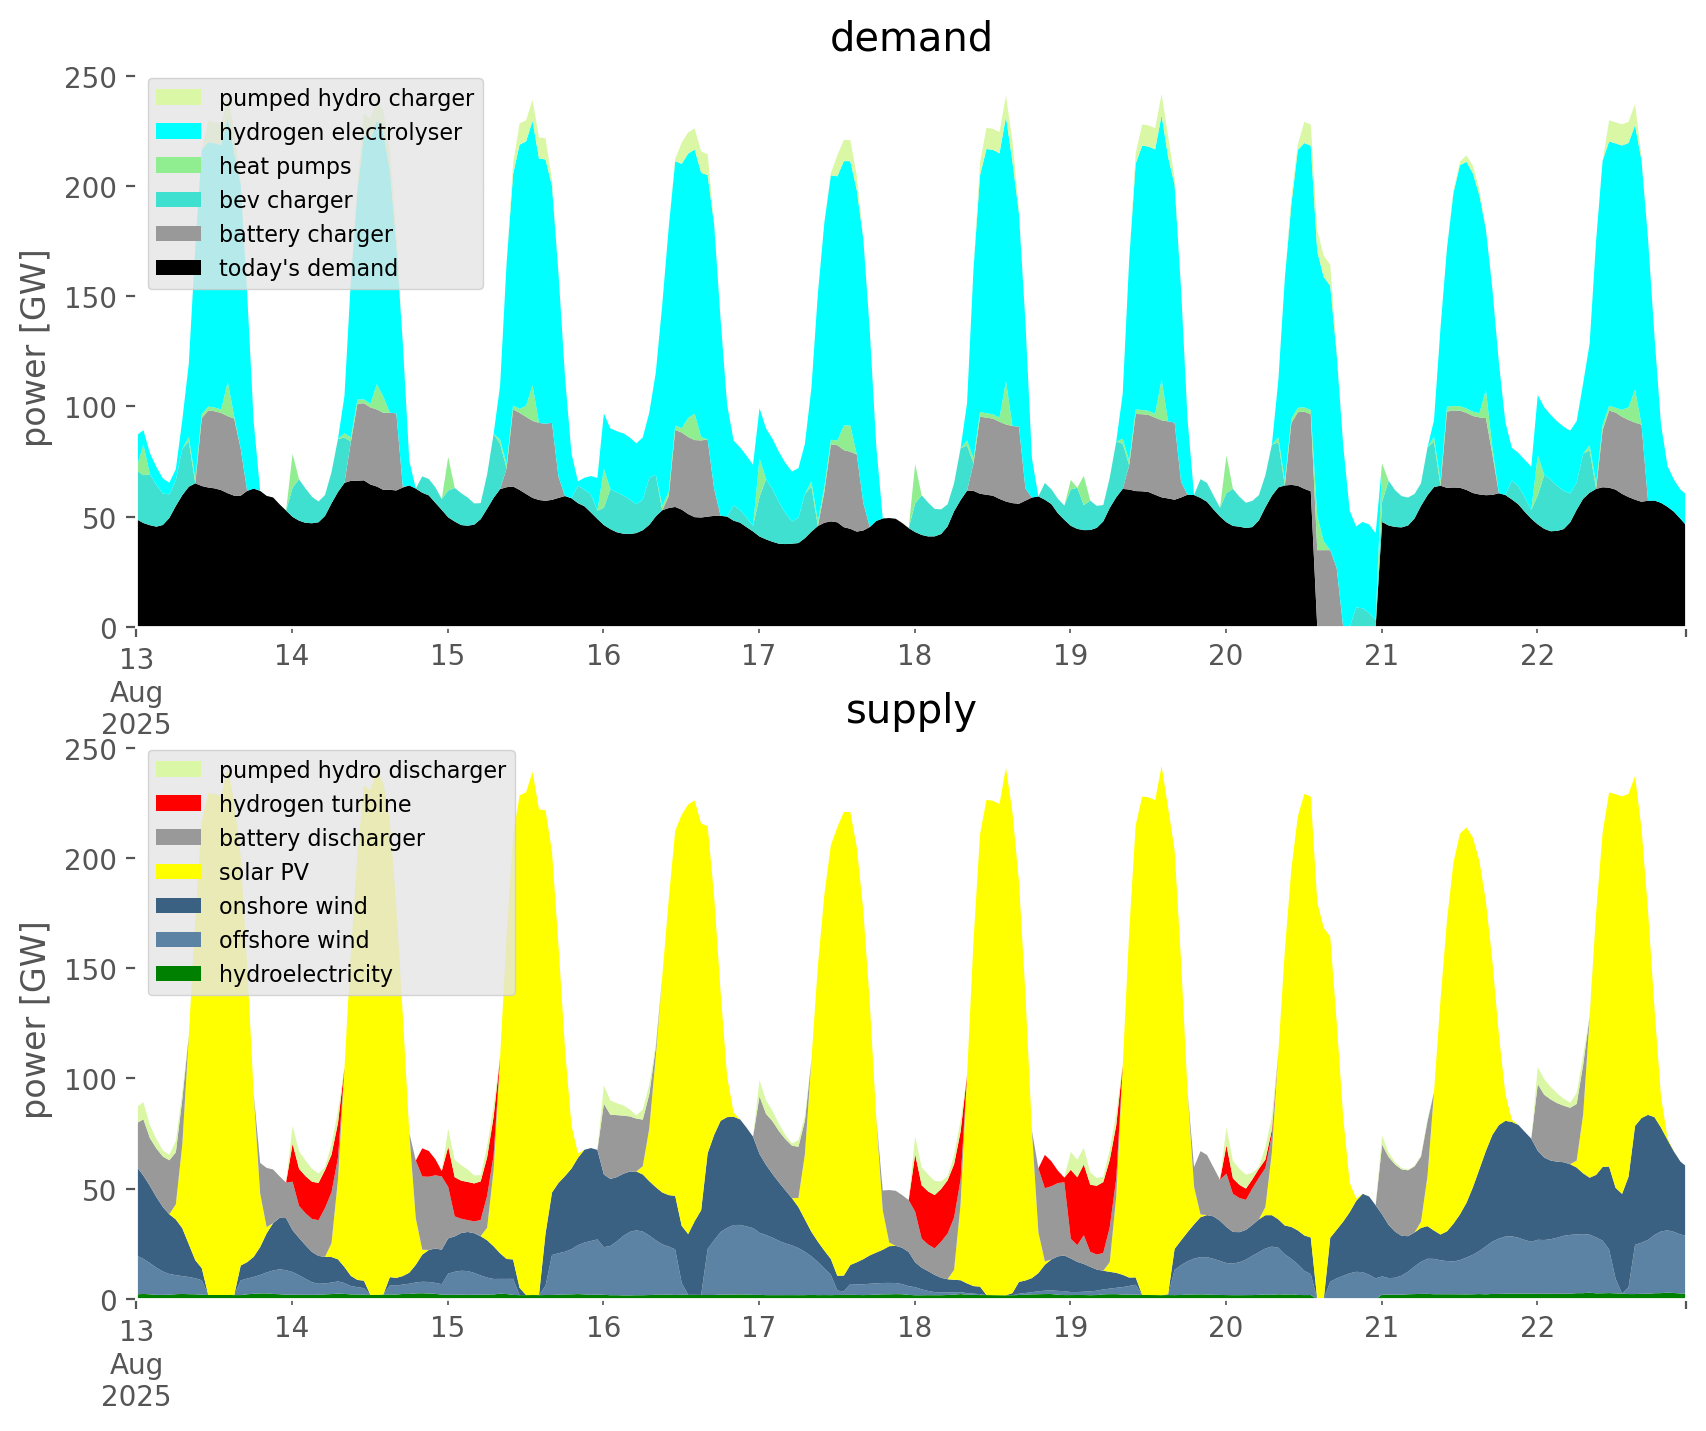Click the bev charger legend label
The width and height of the screenshot is (1706, 1431).
point(285,200)
